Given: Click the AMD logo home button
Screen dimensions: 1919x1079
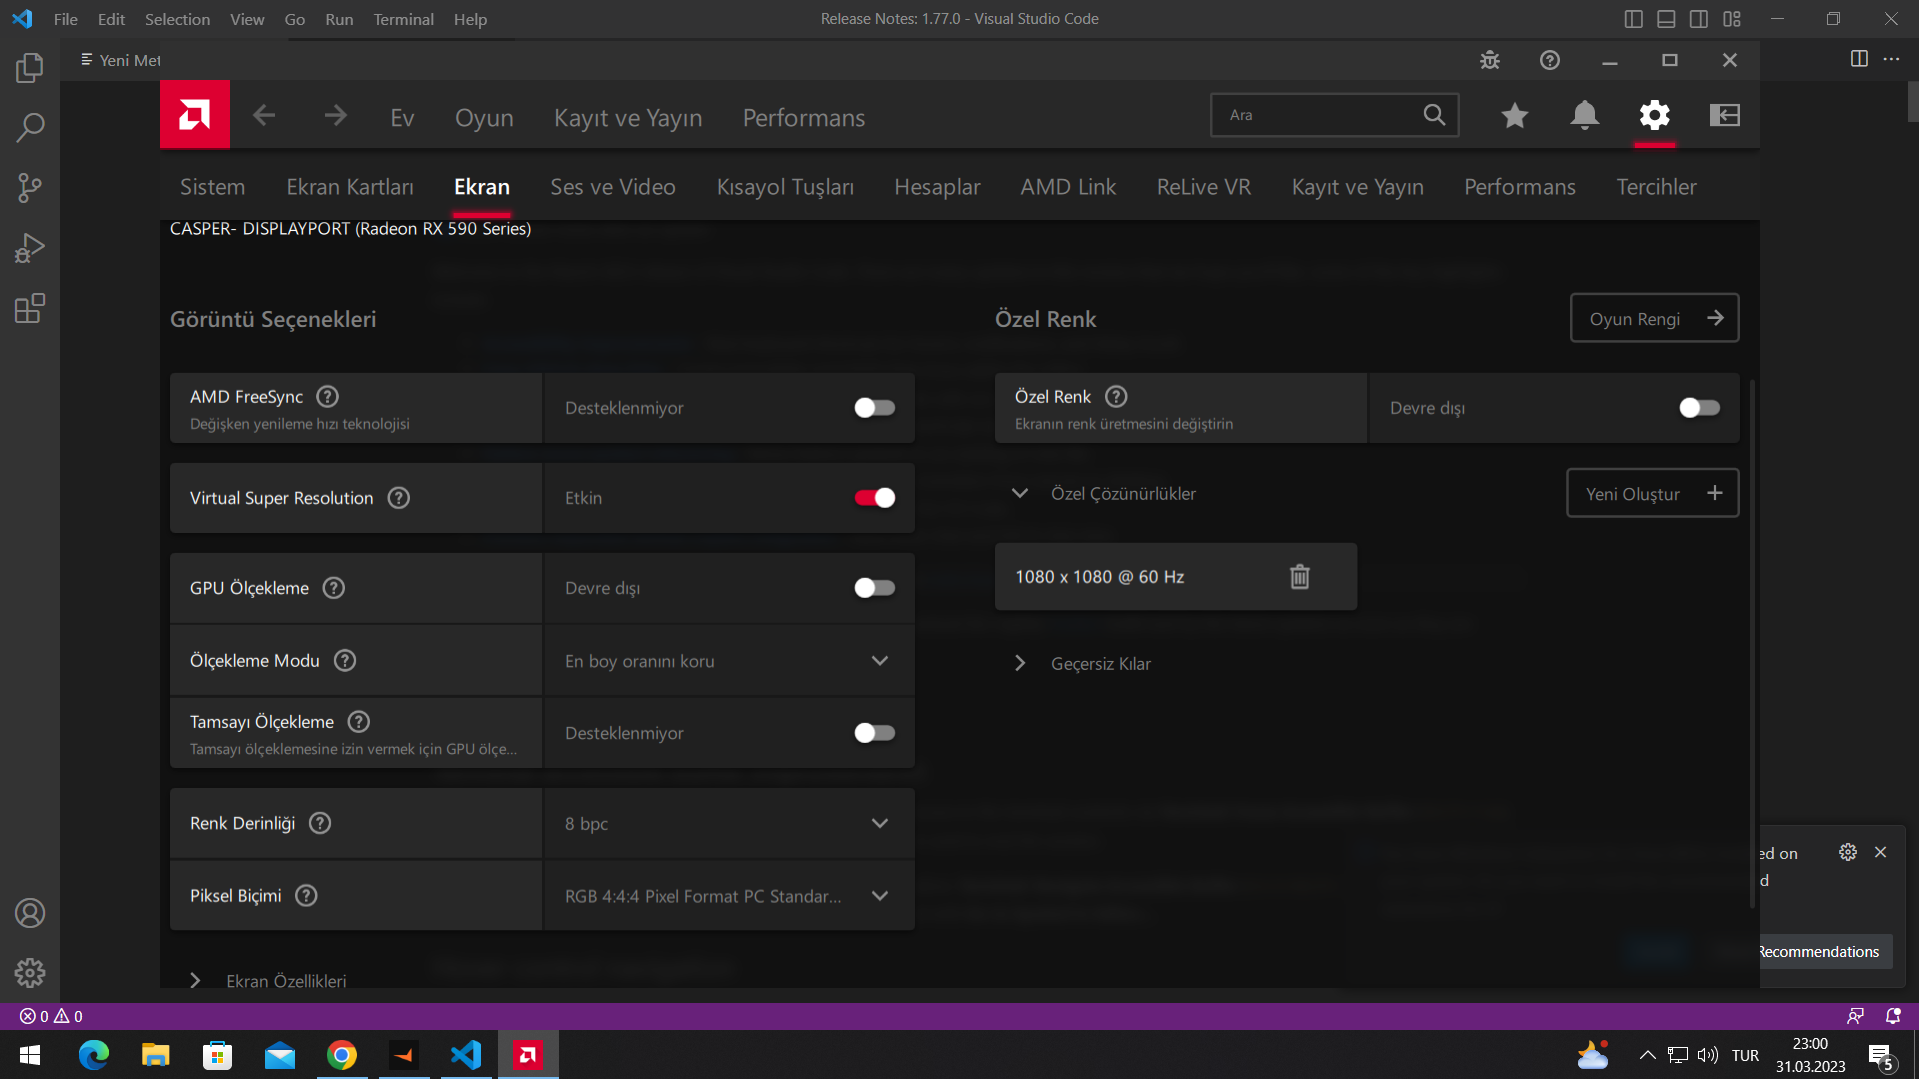Looking at the screenshot, I should click(x=195, y=115).
